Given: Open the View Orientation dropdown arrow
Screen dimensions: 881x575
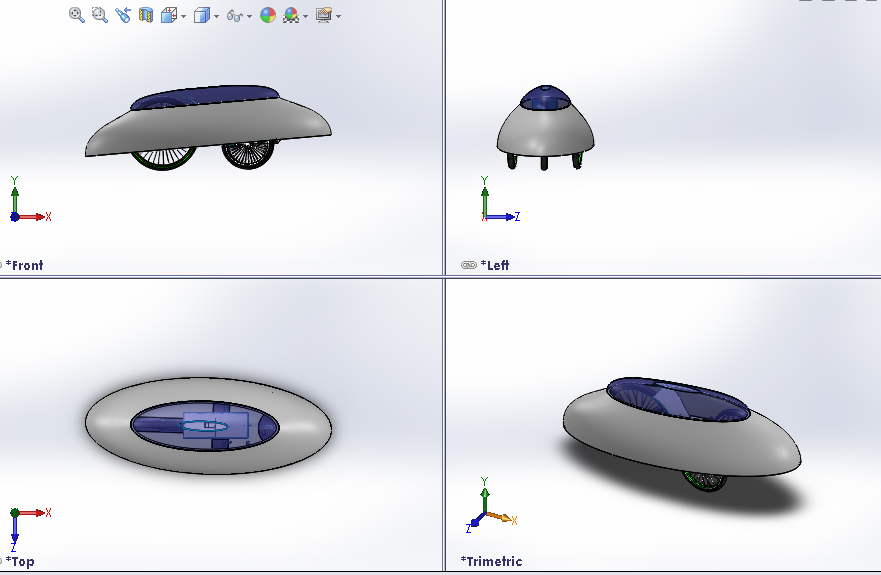Looking at the screenshot, I should (x=184, y=16).
